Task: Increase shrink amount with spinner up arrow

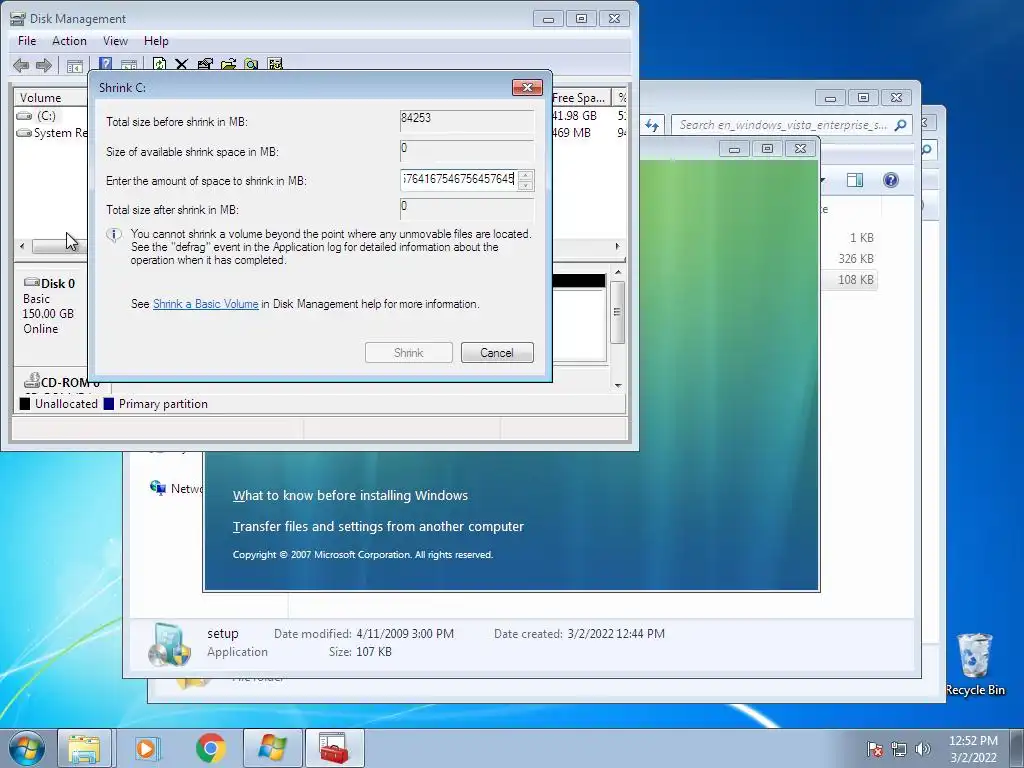Action: pos(525,174)
